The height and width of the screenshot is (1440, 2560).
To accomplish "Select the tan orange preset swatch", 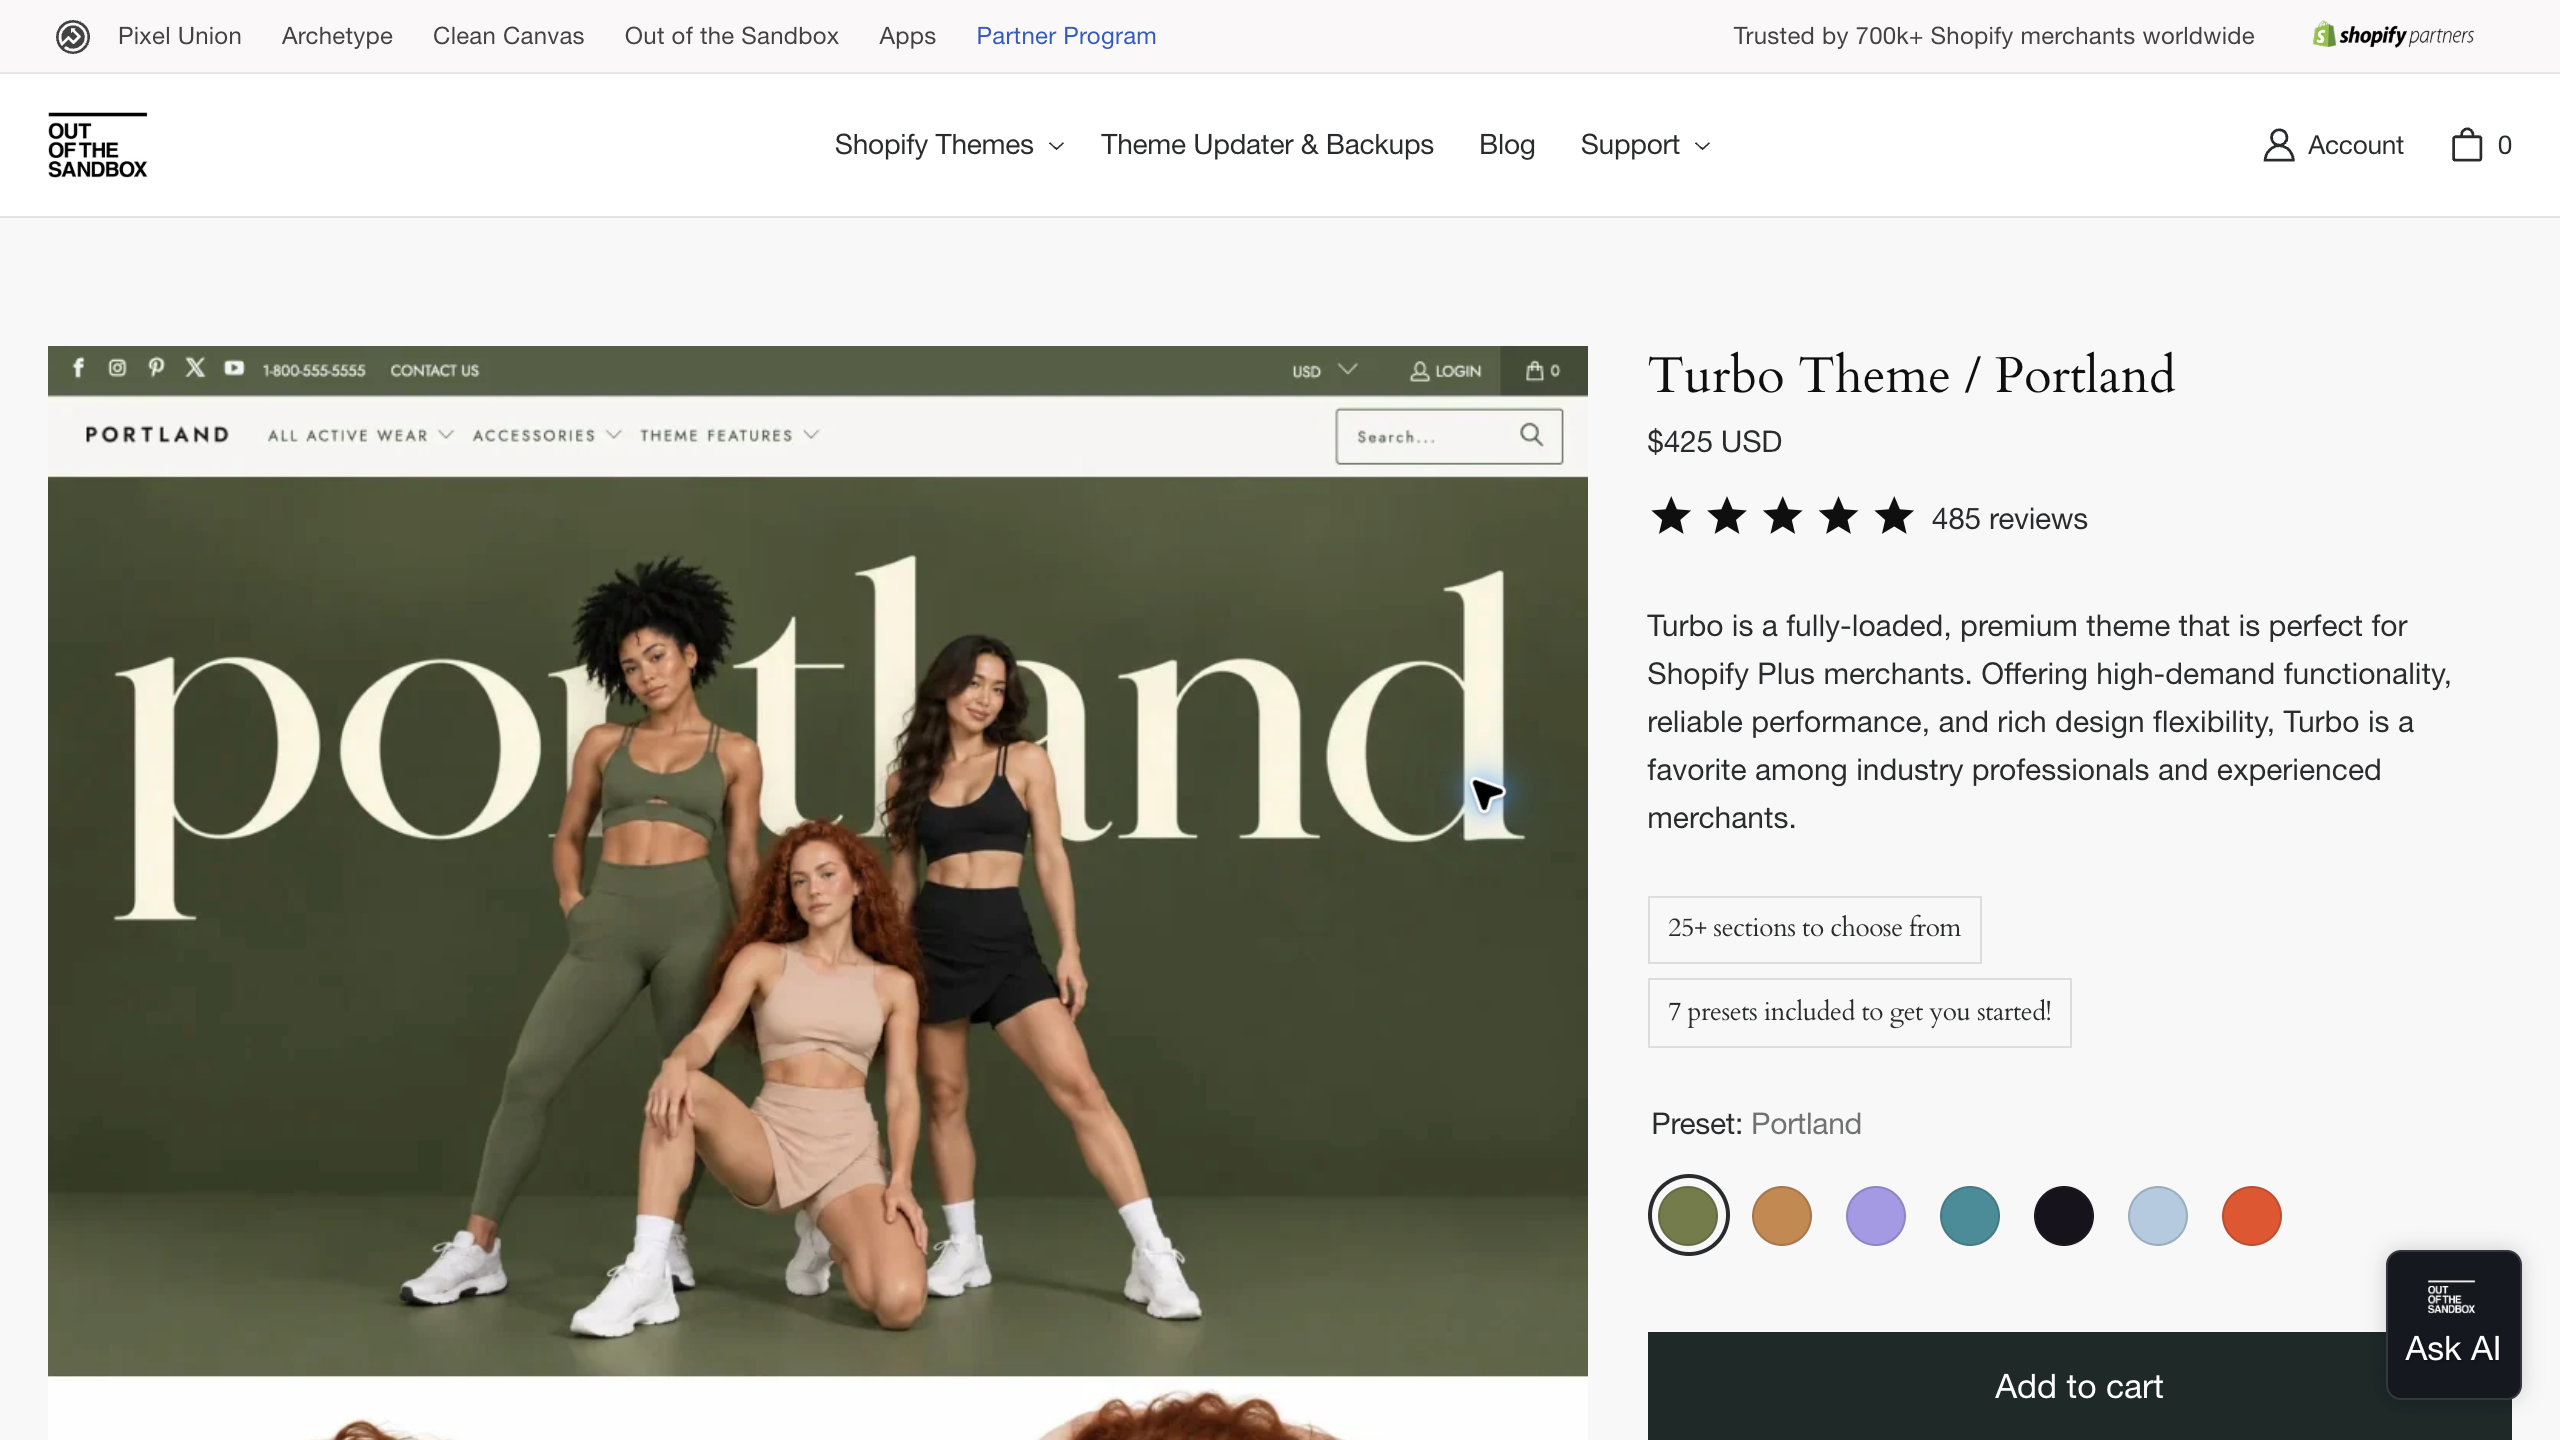I will (1782, 1216).
